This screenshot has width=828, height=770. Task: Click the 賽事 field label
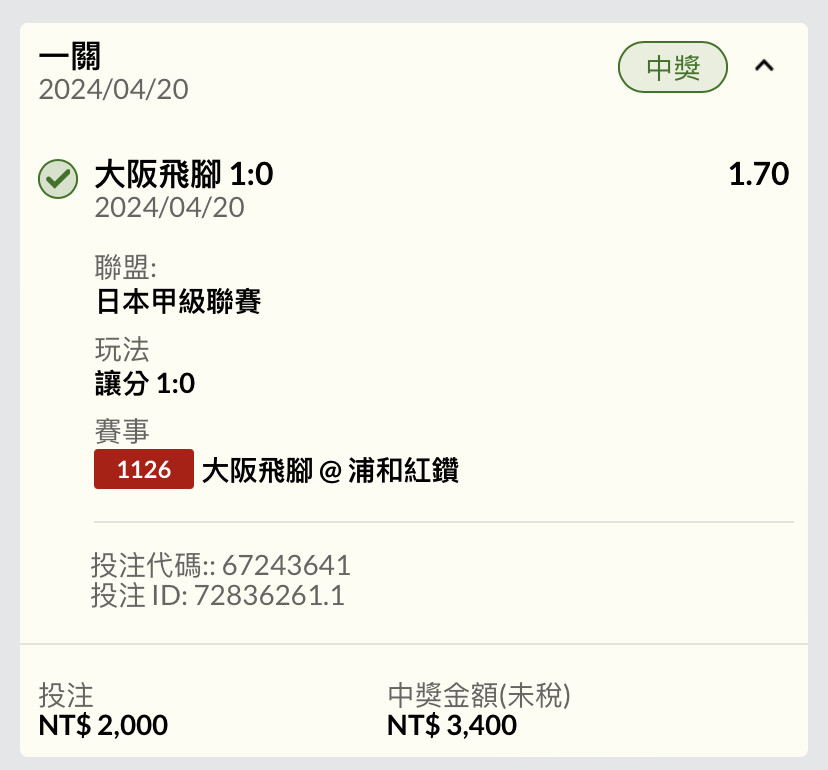tap(122, 430)
